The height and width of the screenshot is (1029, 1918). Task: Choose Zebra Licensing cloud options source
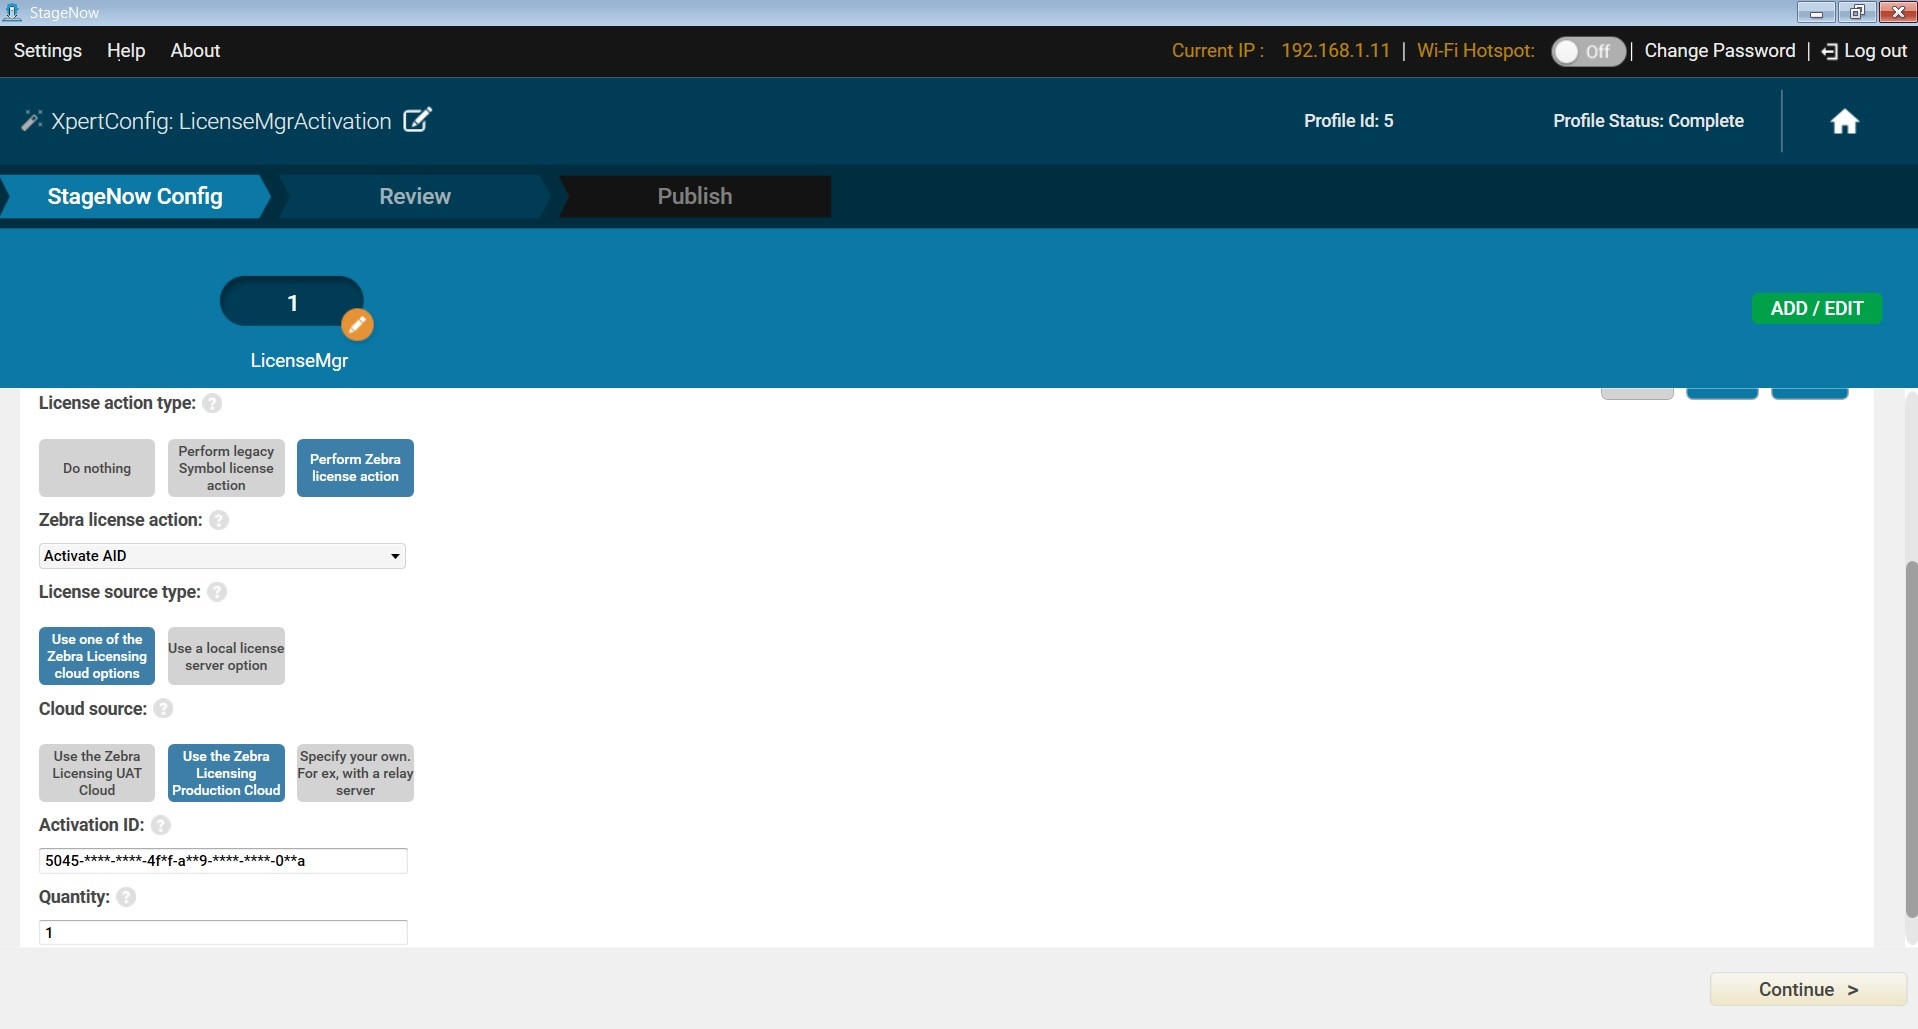point(97,656)
